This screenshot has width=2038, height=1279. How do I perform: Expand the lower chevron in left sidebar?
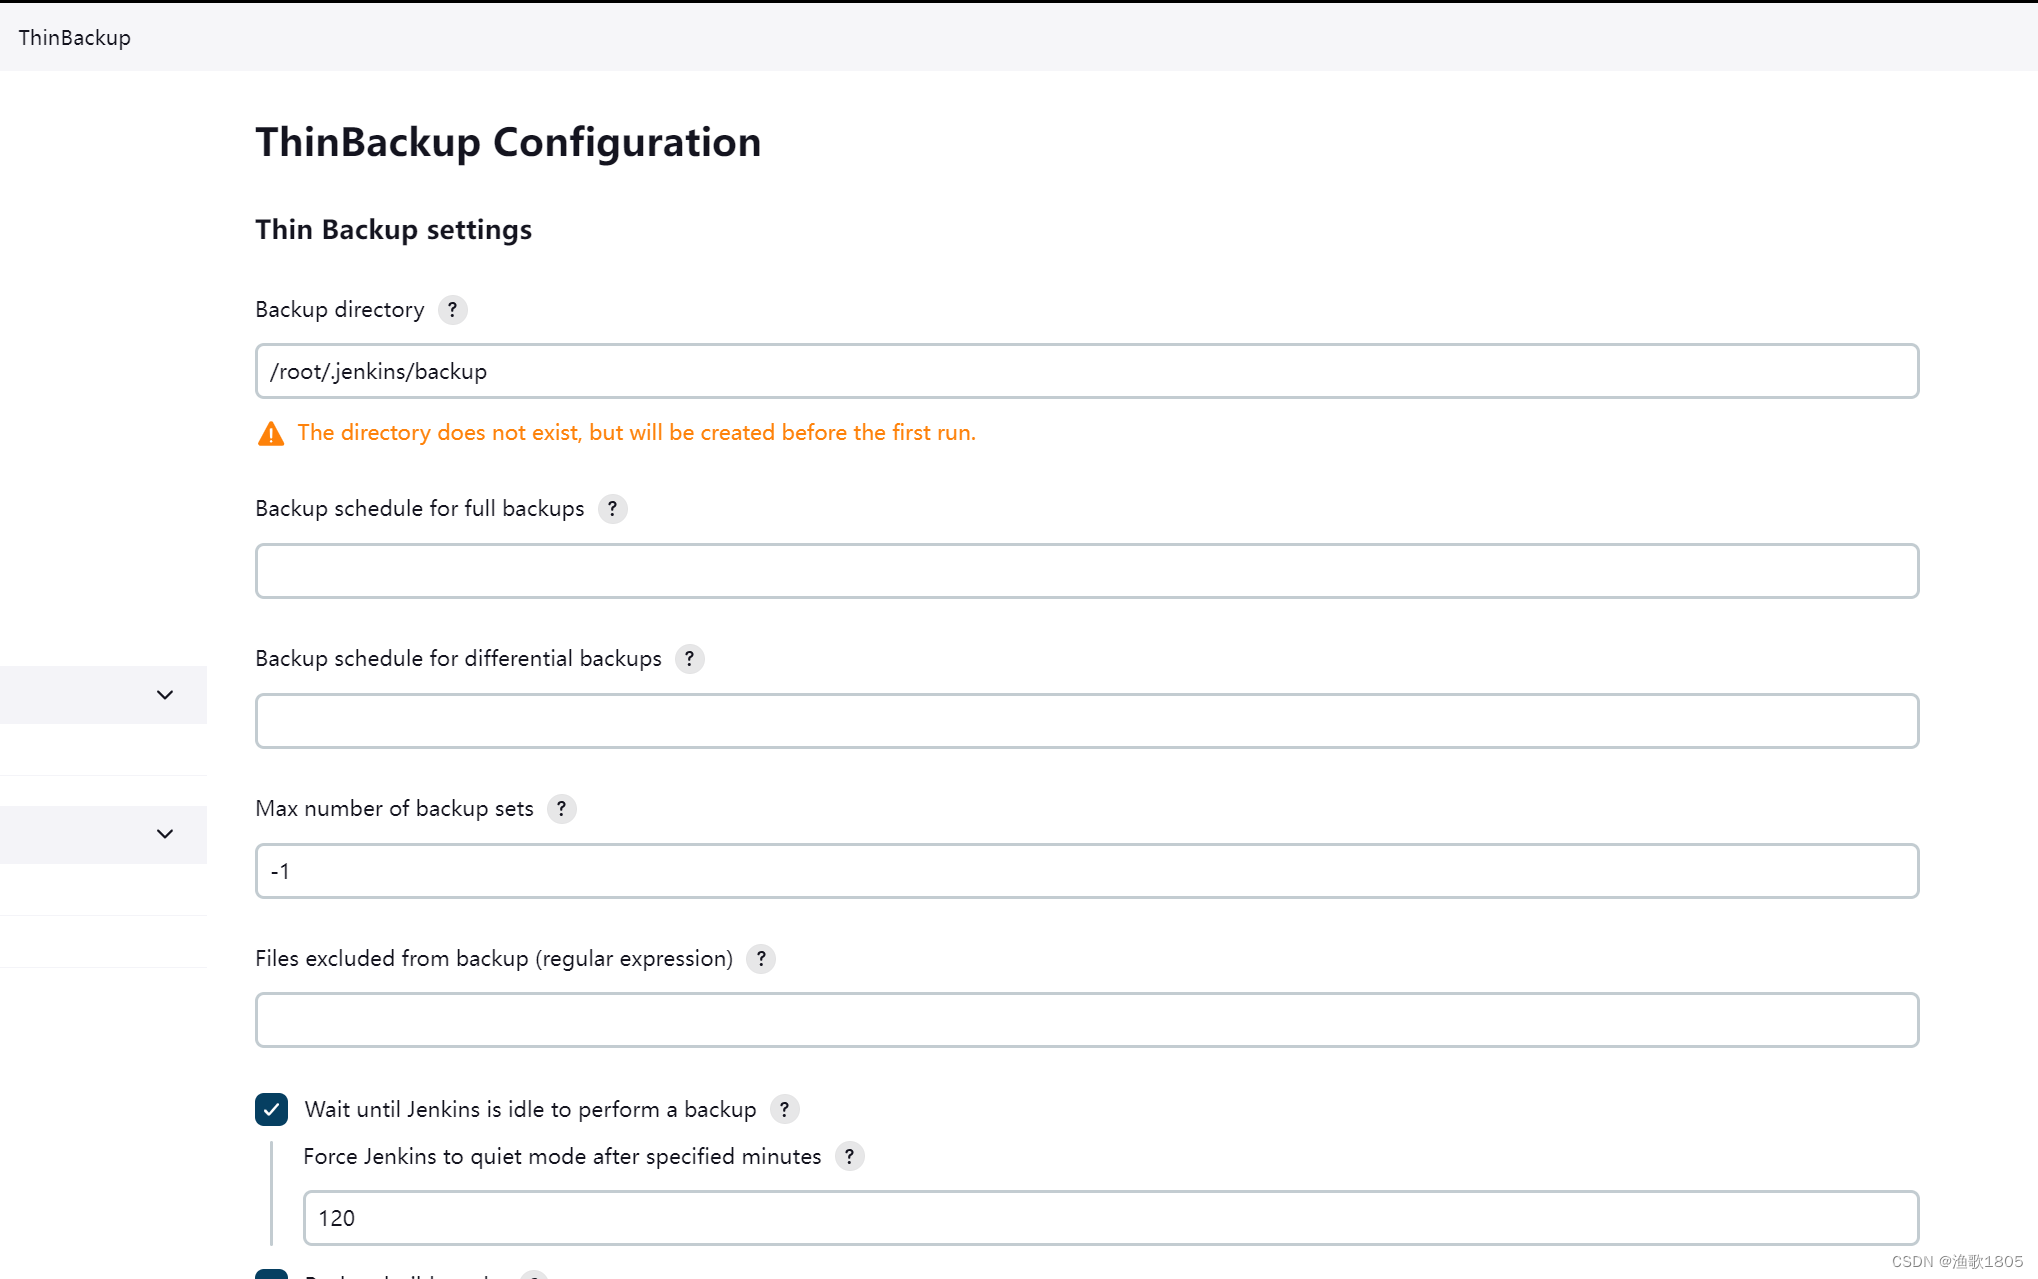165,834
